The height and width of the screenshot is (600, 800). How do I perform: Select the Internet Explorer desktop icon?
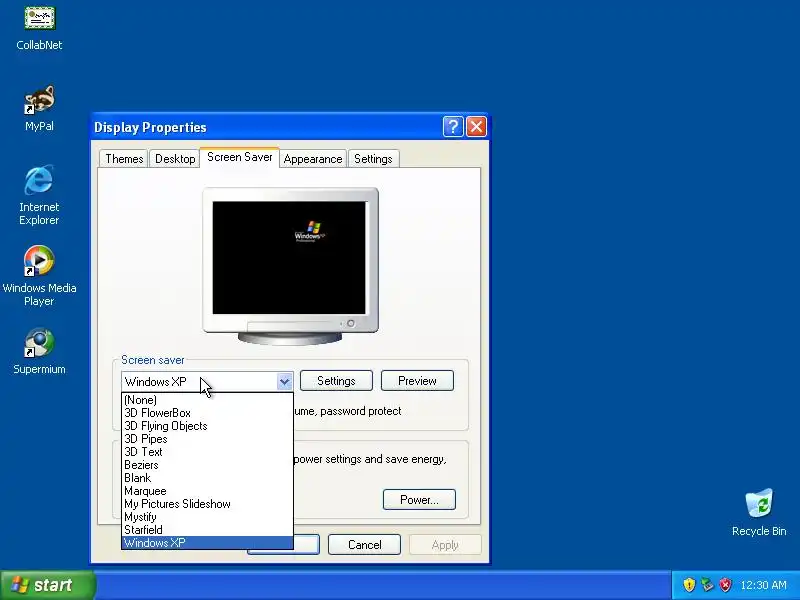(x=39, y=195)
